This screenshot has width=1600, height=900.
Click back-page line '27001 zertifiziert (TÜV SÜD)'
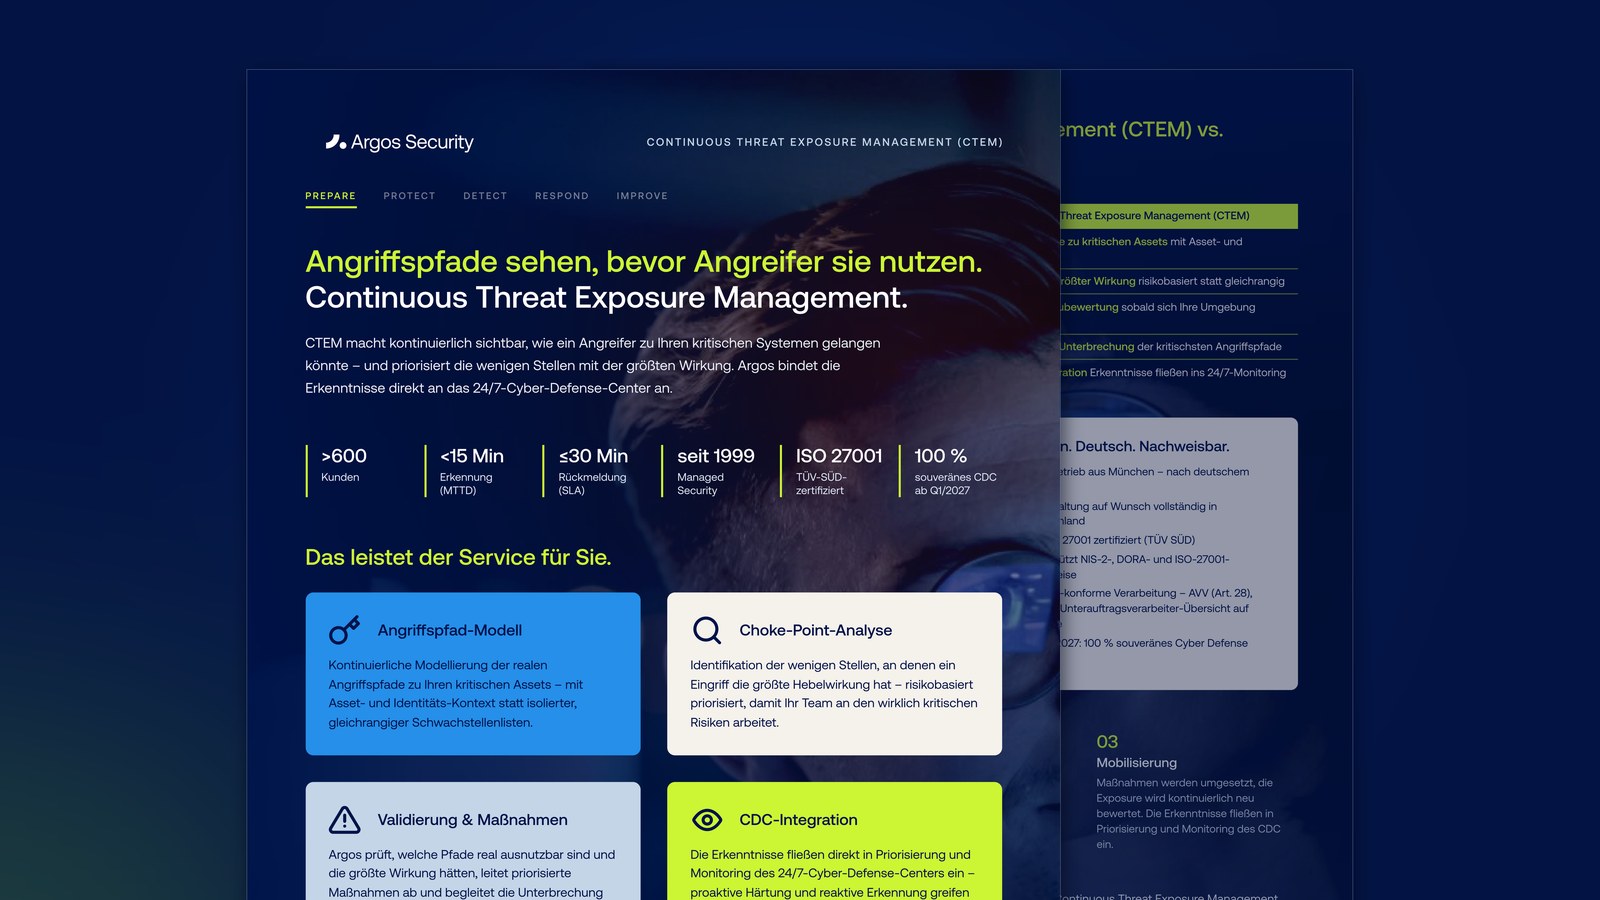pyautogui.click(x=1128, y=540)
